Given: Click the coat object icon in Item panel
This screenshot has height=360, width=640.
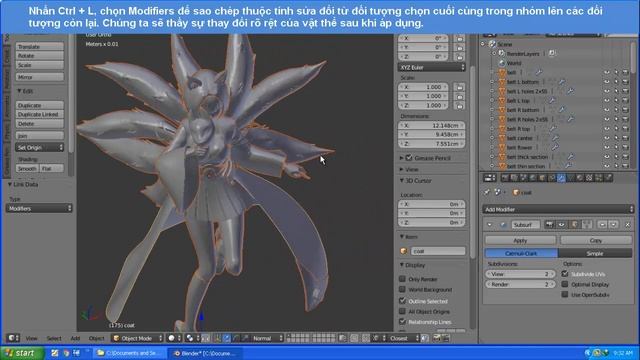Looking at the screenshot, I should point(404,251).
